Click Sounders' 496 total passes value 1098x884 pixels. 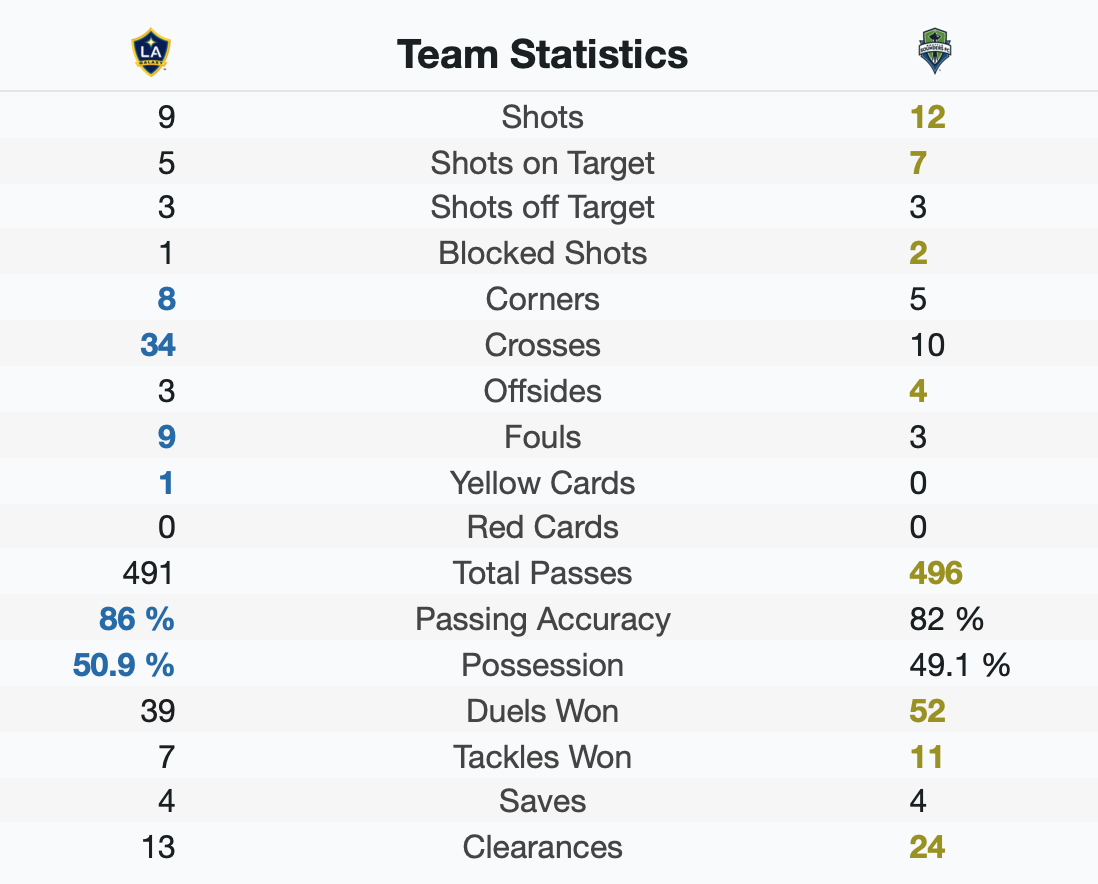coord(936,573)
